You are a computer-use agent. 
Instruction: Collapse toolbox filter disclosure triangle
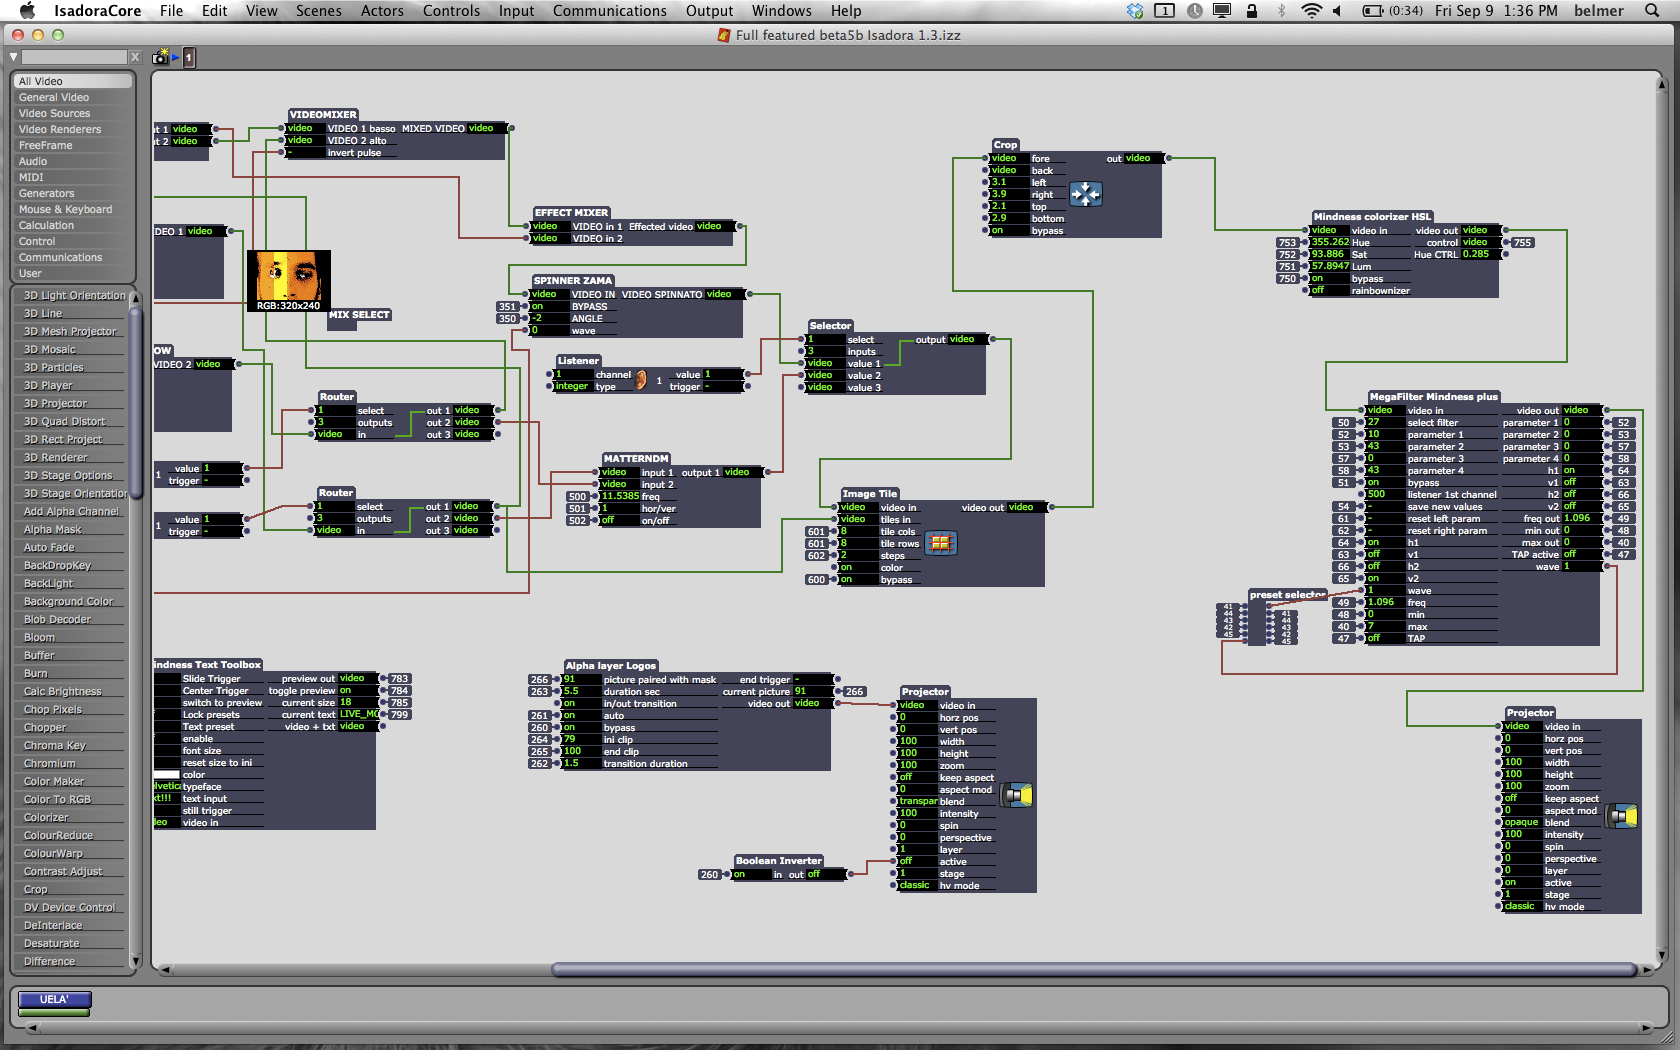pos(14,57)
